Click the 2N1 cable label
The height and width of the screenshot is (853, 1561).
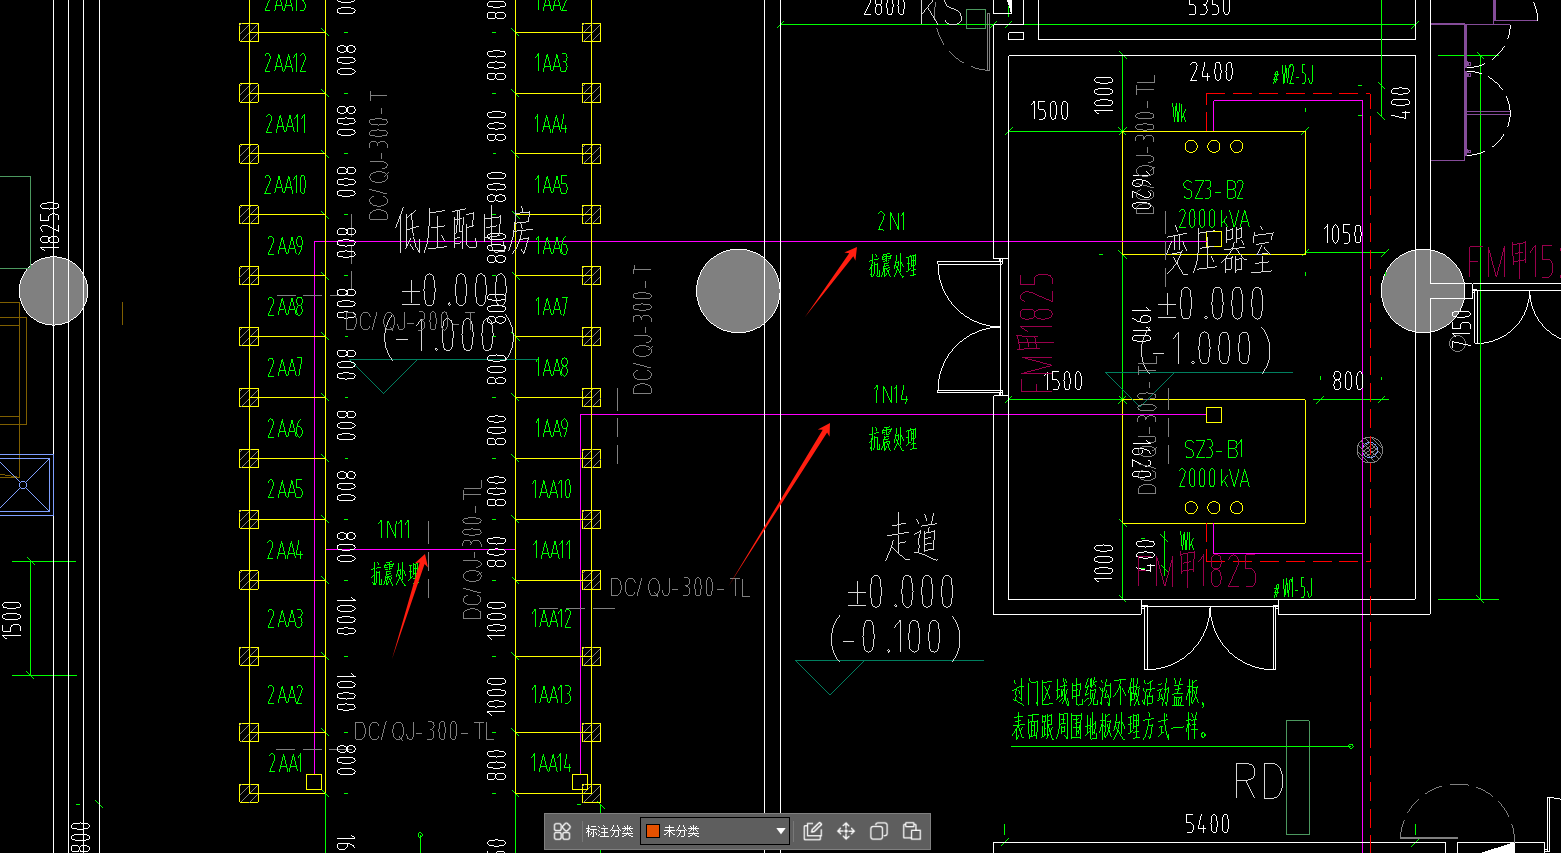pos(891,221)
